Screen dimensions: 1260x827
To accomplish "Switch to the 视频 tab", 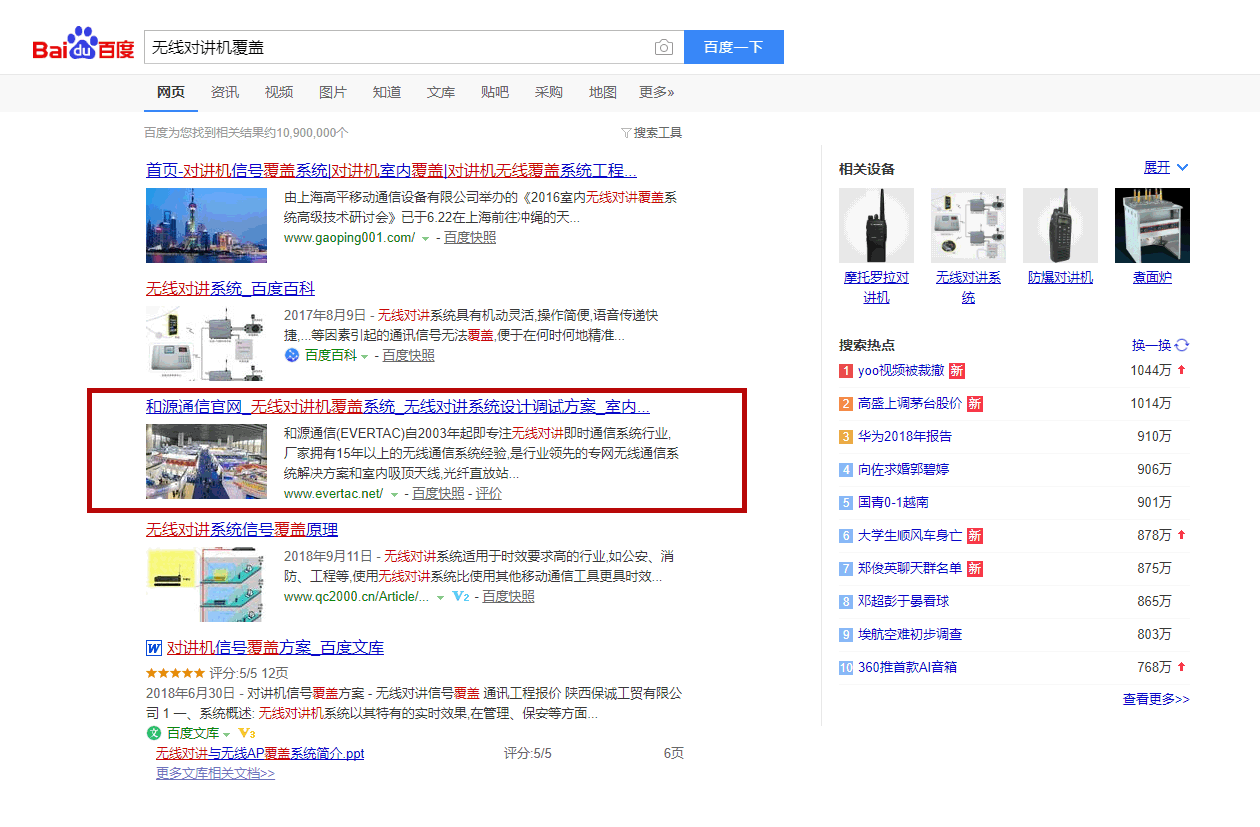I will pos(279,92).
